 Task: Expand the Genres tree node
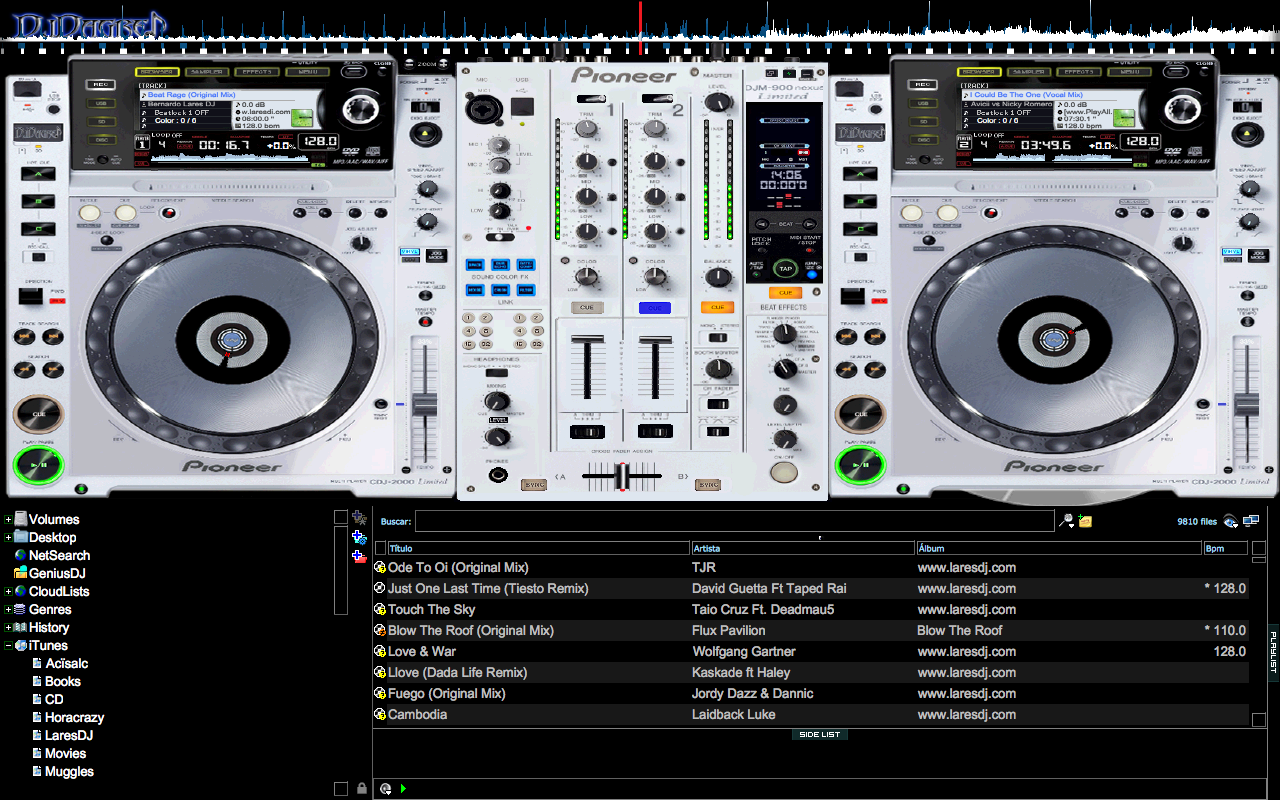8,610
